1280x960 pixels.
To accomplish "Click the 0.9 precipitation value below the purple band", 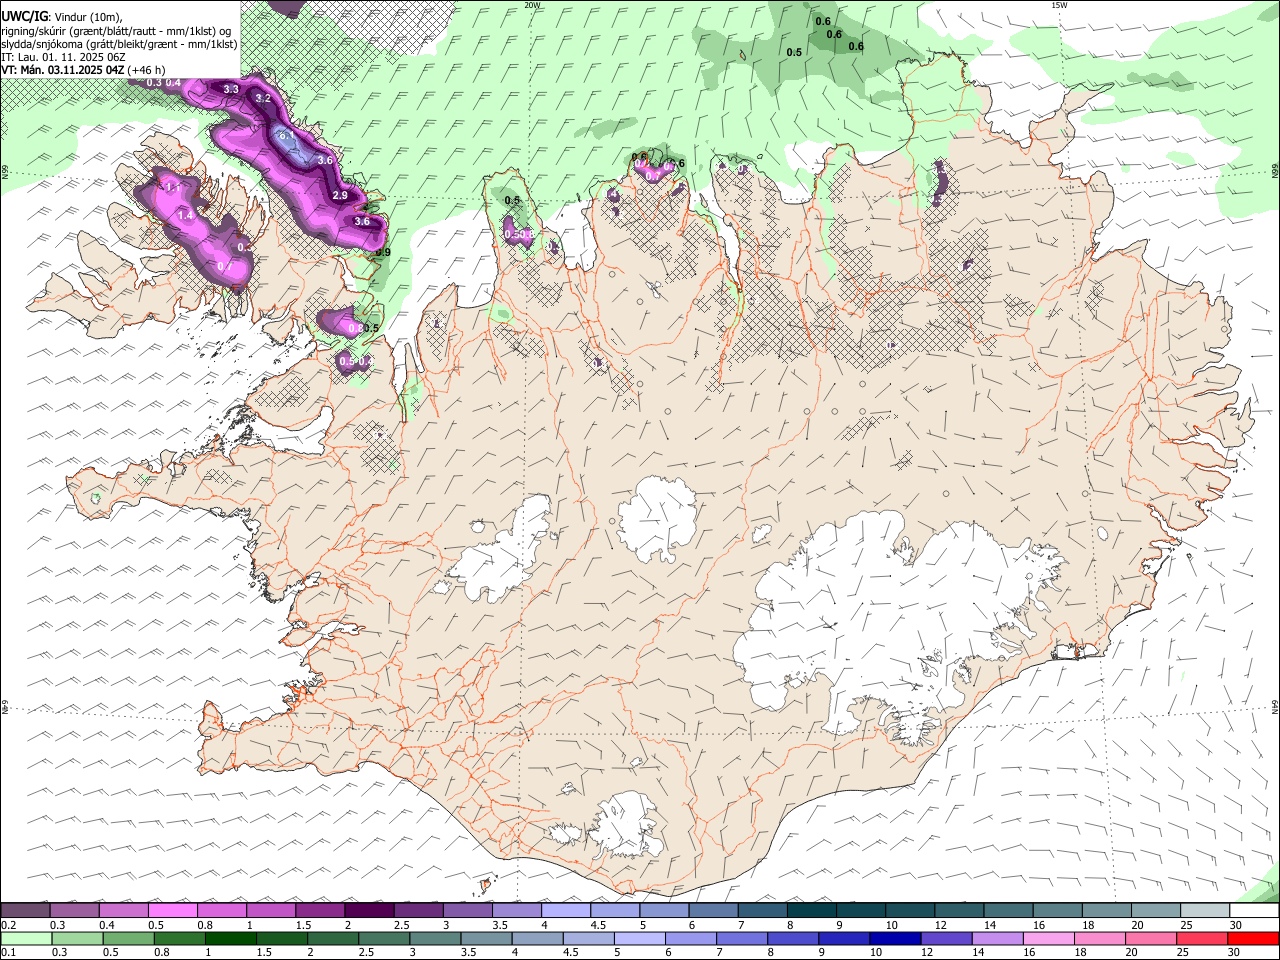I will click(383, 252).
